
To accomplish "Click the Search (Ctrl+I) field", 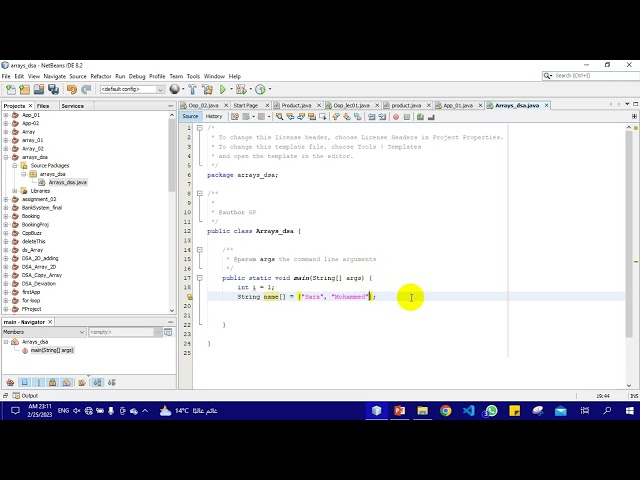I will (590, 75).
